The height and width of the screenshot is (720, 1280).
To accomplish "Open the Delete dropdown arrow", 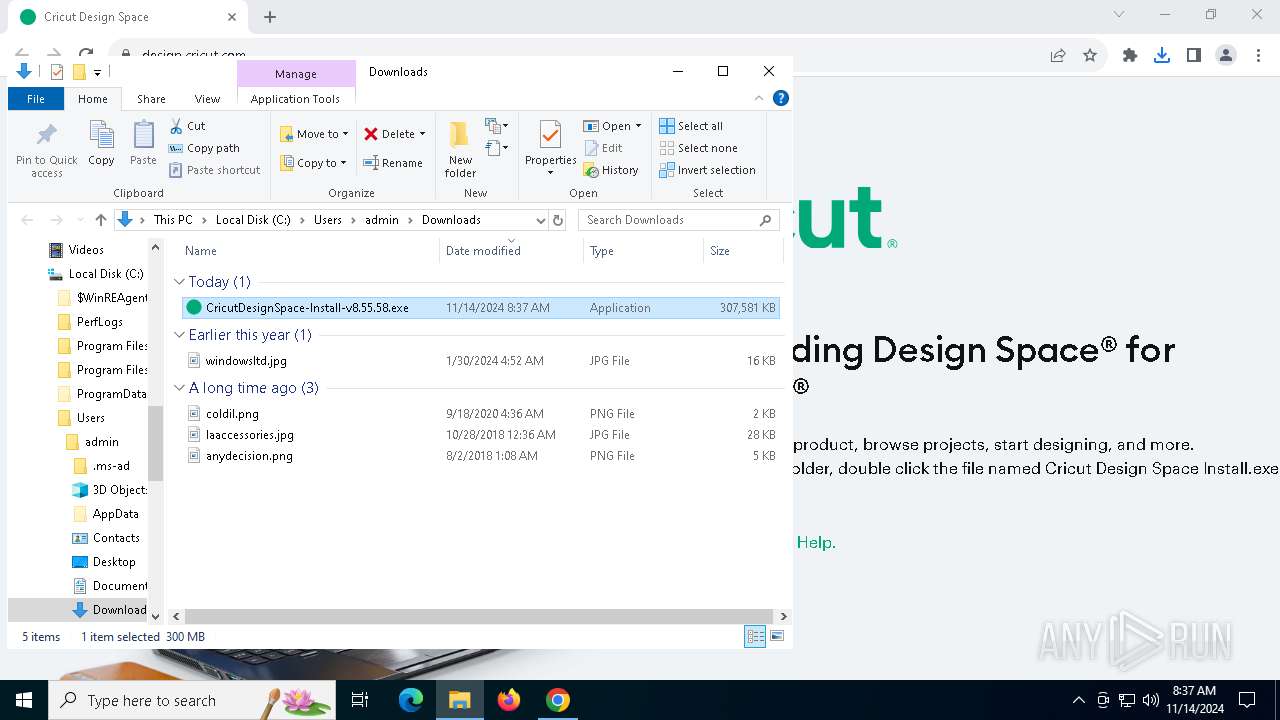I will [x=422, y=134].
